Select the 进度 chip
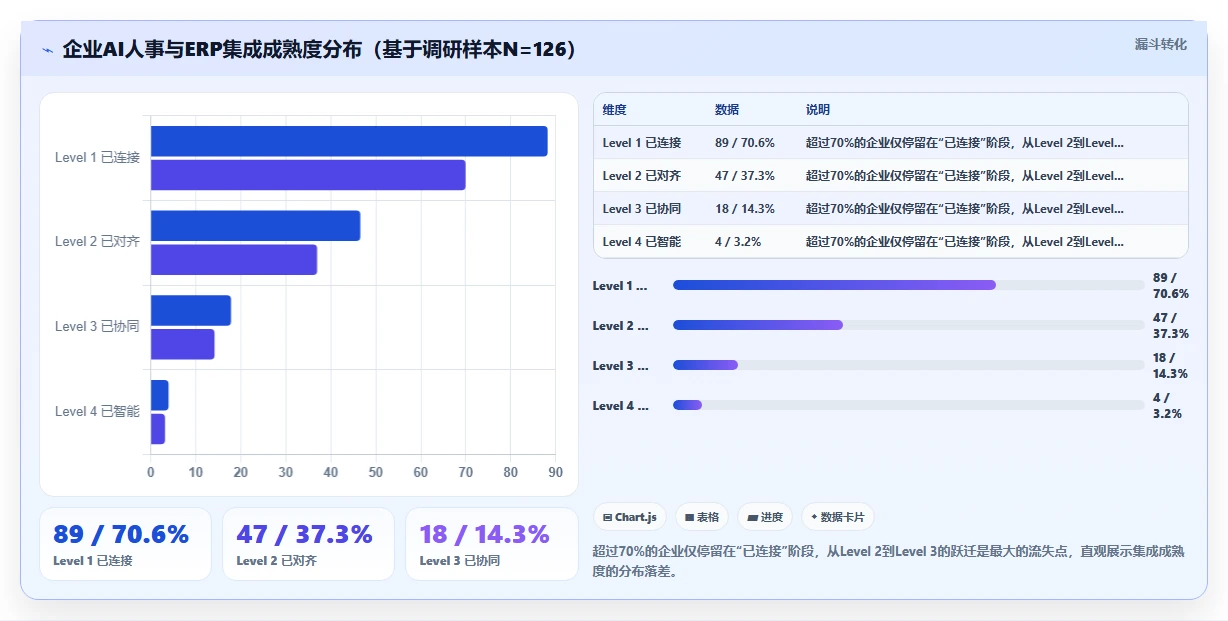Screen dimensions: 1228x621 click(x=765, y=517)
